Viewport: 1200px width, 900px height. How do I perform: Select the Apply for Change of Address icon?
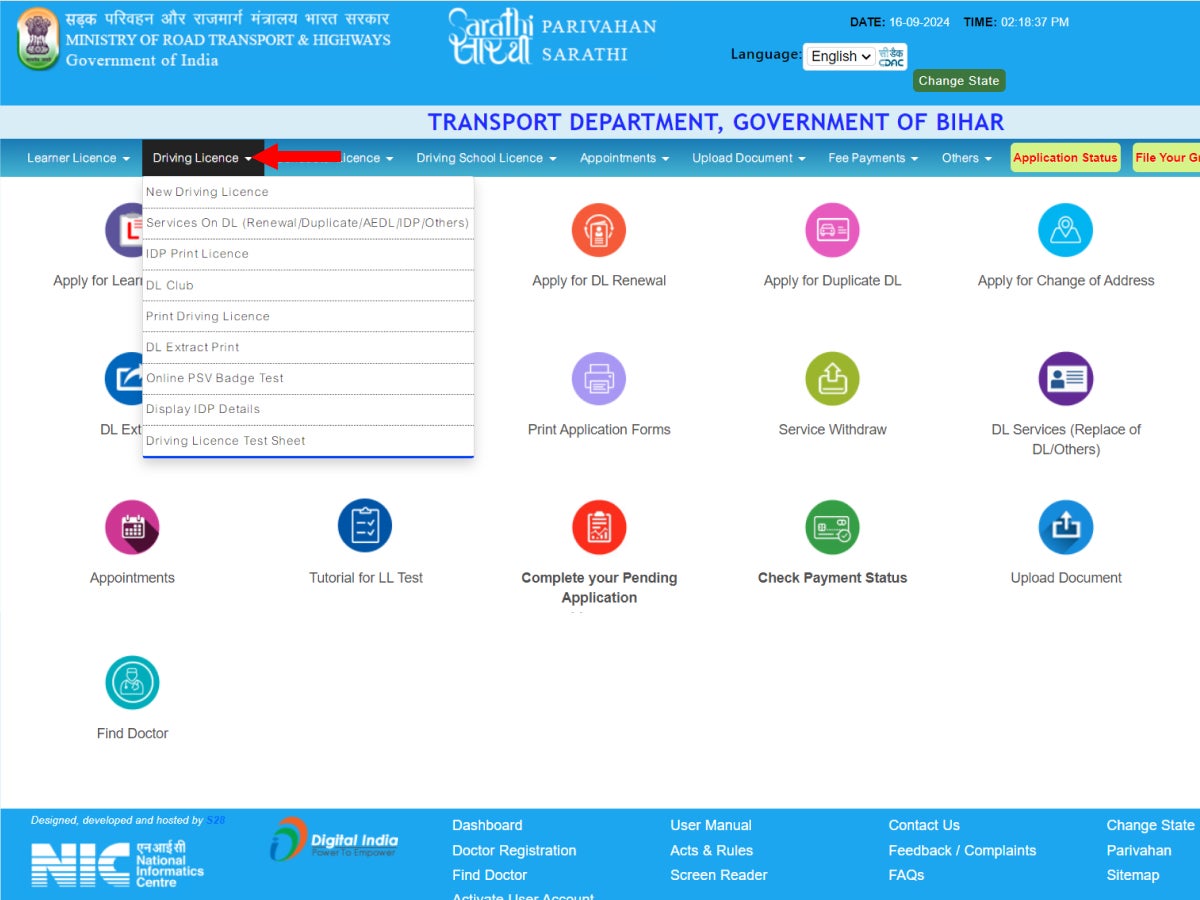[1065, 230]
